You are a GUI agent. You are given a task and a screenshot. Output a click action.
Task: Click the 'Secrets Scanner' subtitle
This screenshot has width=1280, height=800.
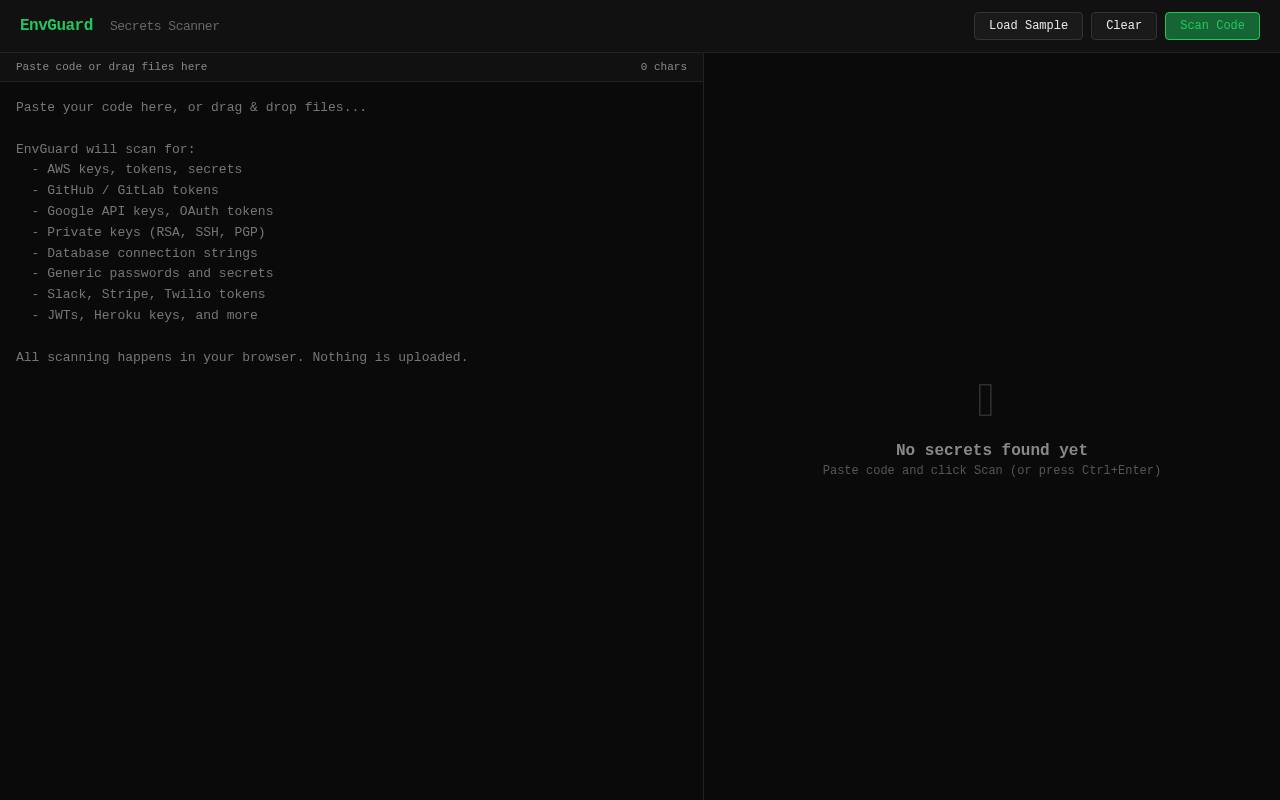(x=165, y=27)
